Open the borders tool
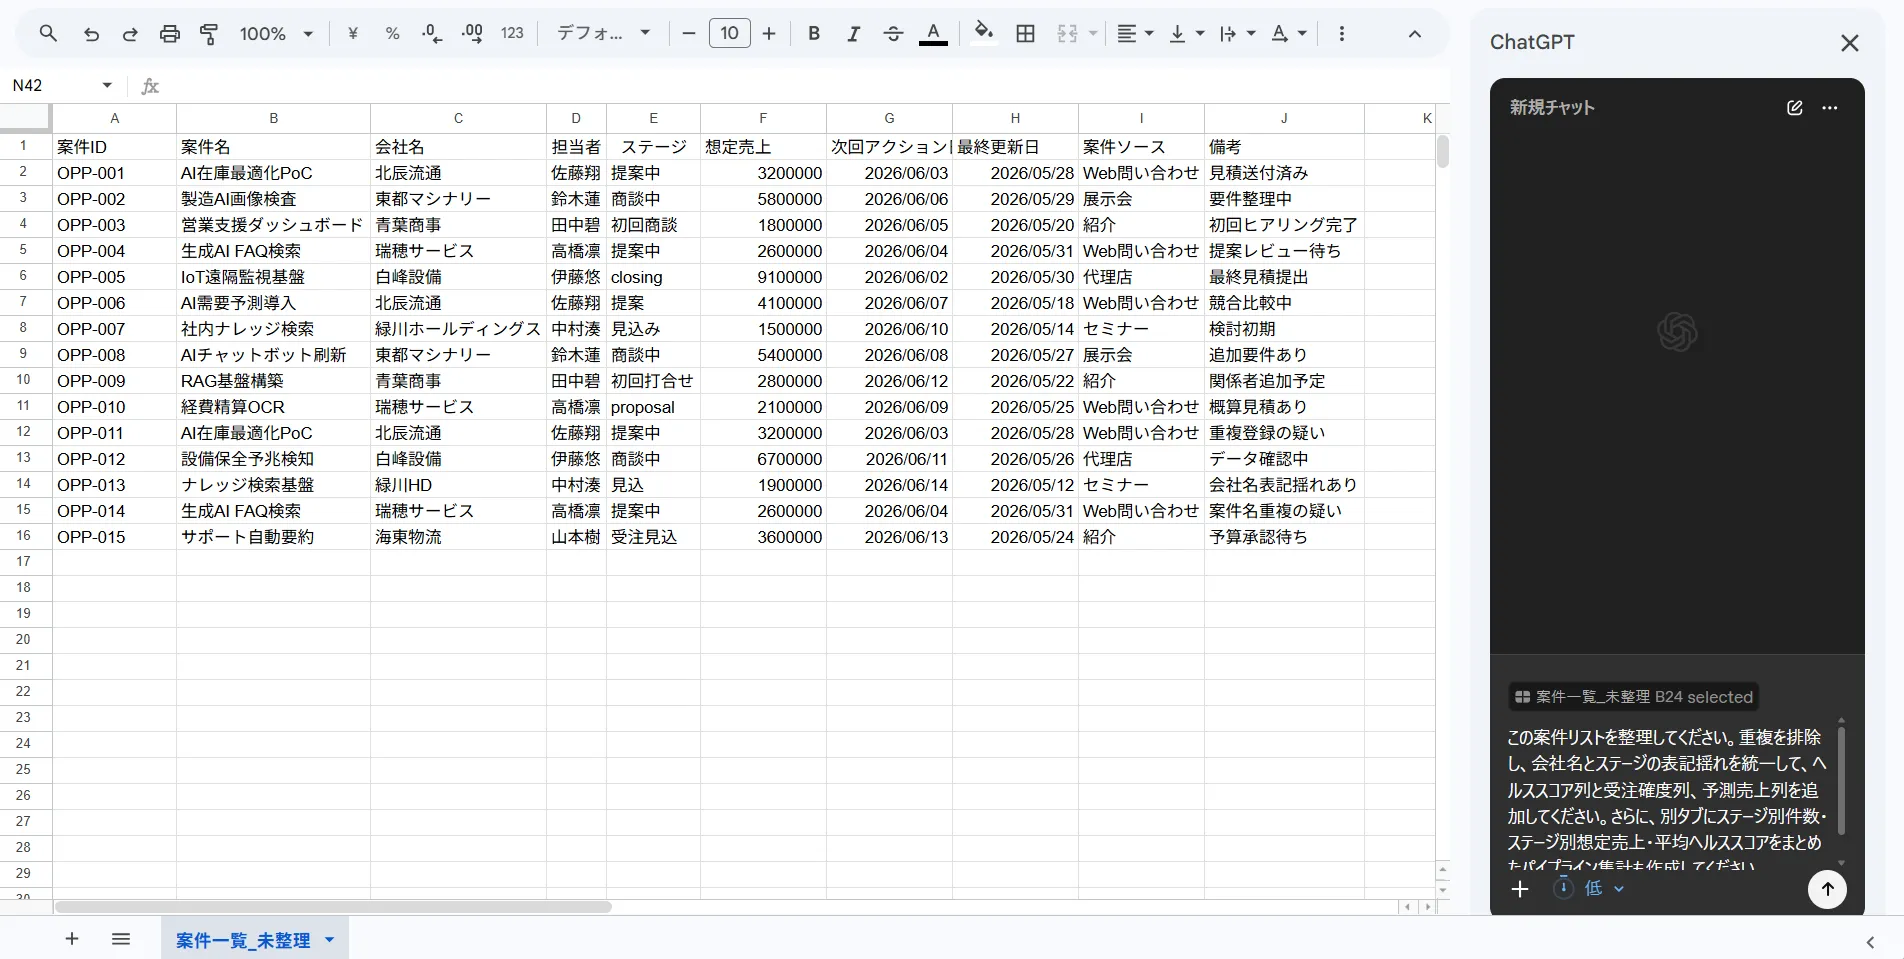Screen dimensions: 1904x959 click(x=1025, y=34)
